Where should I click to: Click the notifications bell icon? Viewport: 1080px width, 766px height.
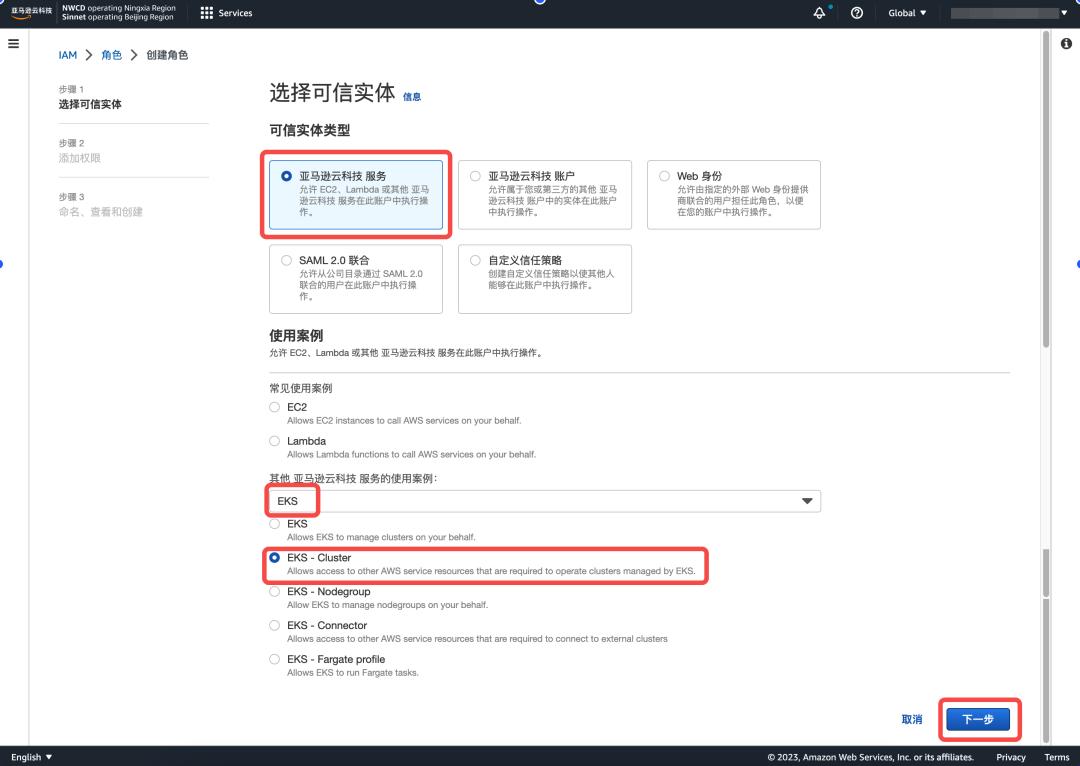[819, 13]
